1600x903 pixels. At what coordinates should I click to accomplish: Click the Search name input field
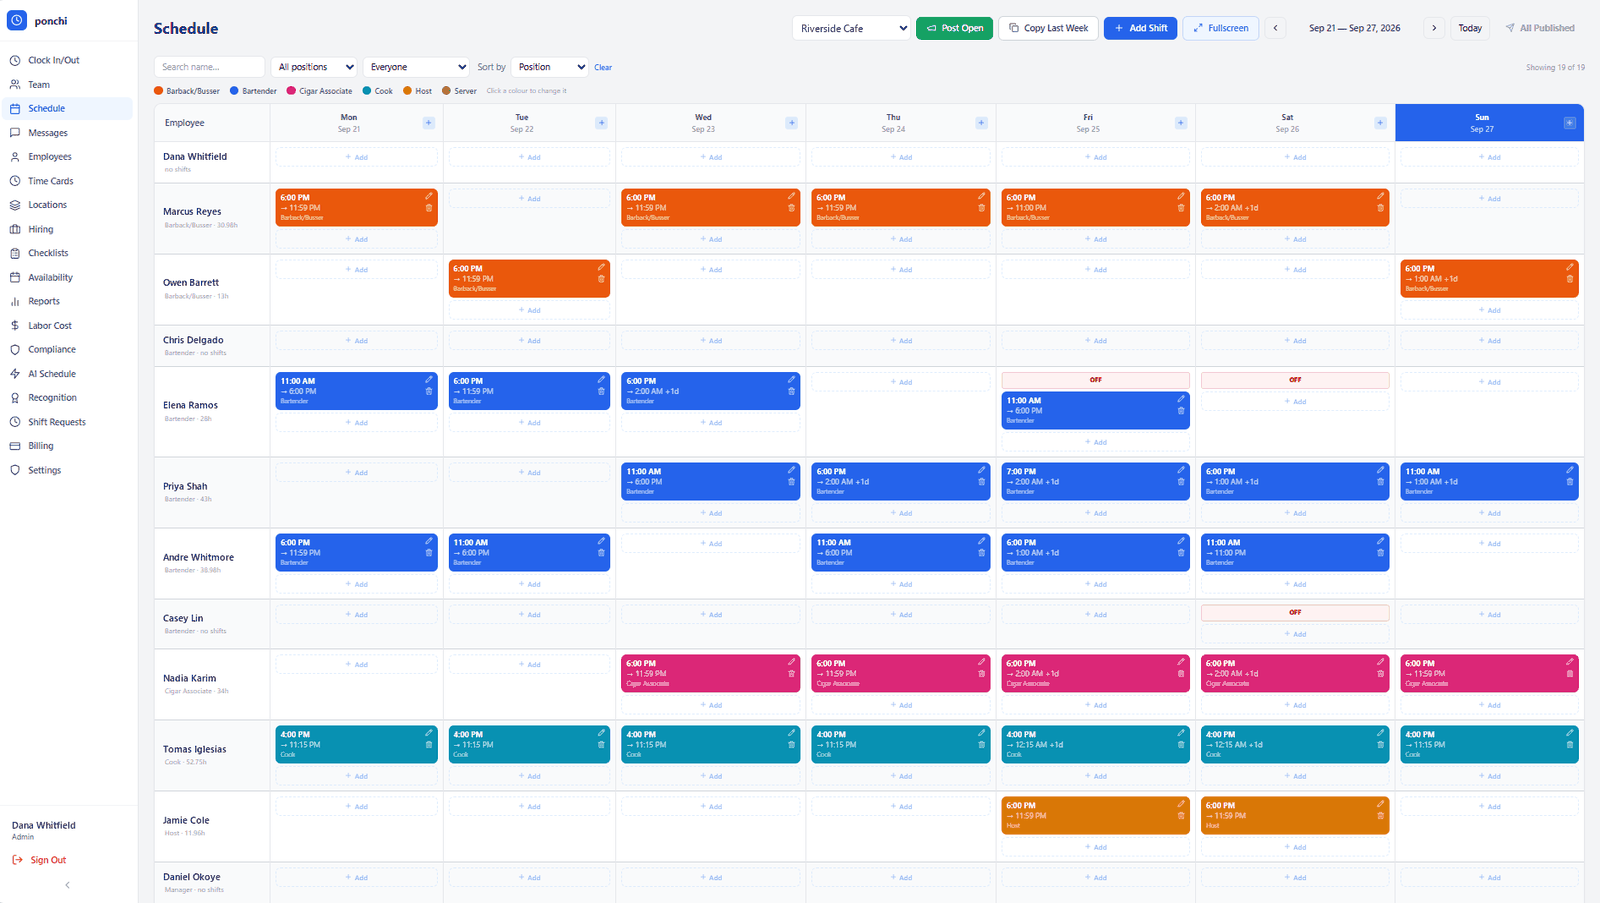pos(209,67)
